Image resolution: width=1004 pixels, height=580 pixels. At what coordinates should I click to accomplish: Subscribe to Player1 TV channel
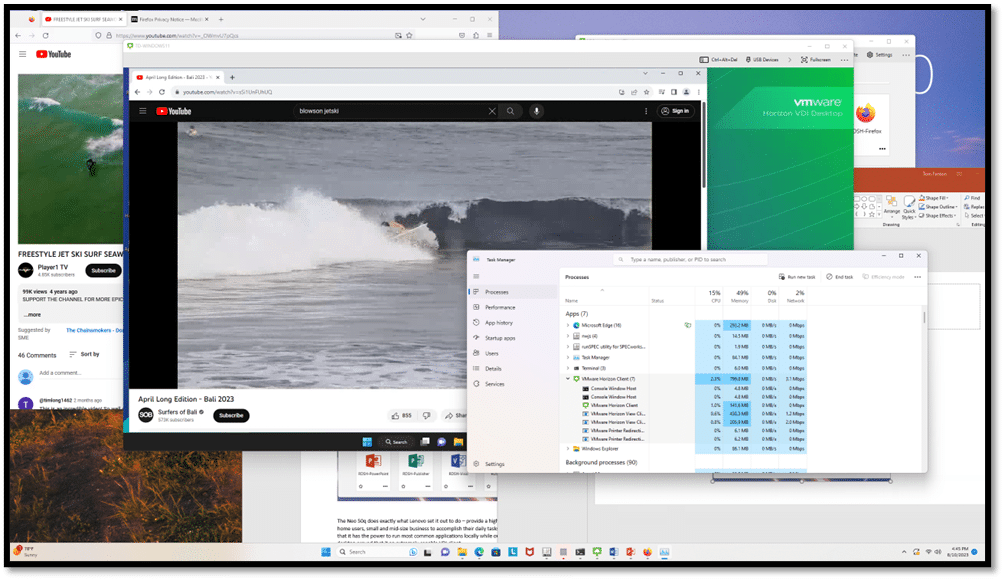point(103,271)
